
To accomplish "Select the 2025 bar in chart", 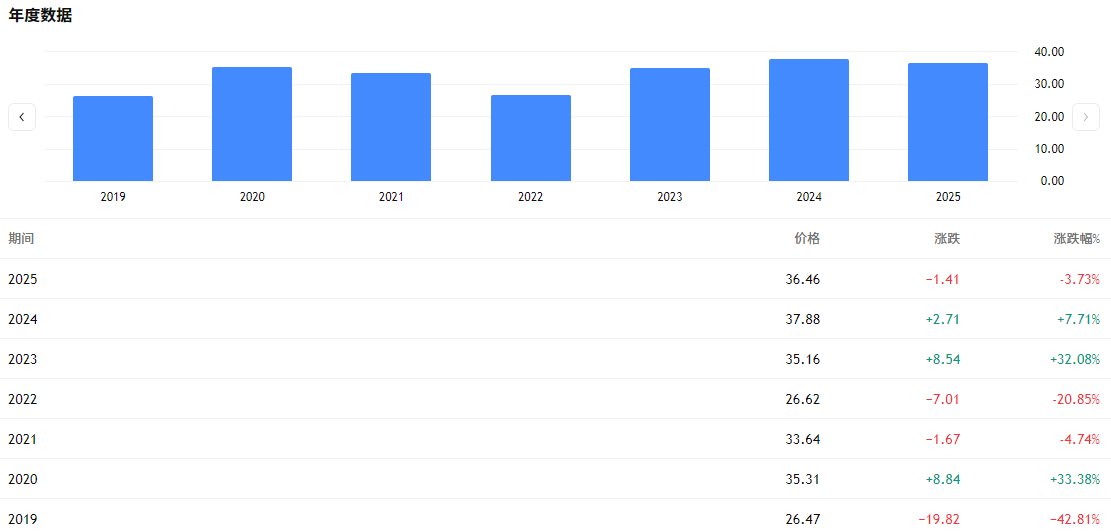I will pyautogui.click(x=948, y=122).
